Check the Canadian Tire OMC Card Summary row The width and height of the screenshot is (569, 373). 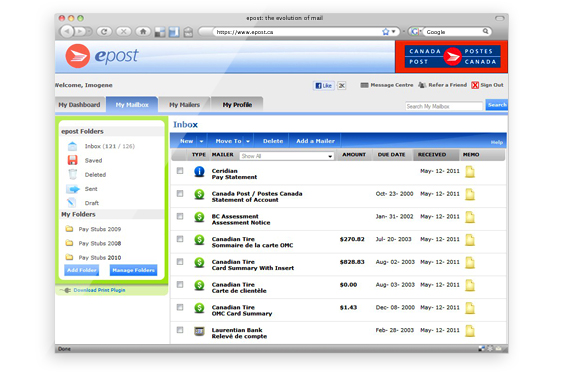(x=180, y=307)
